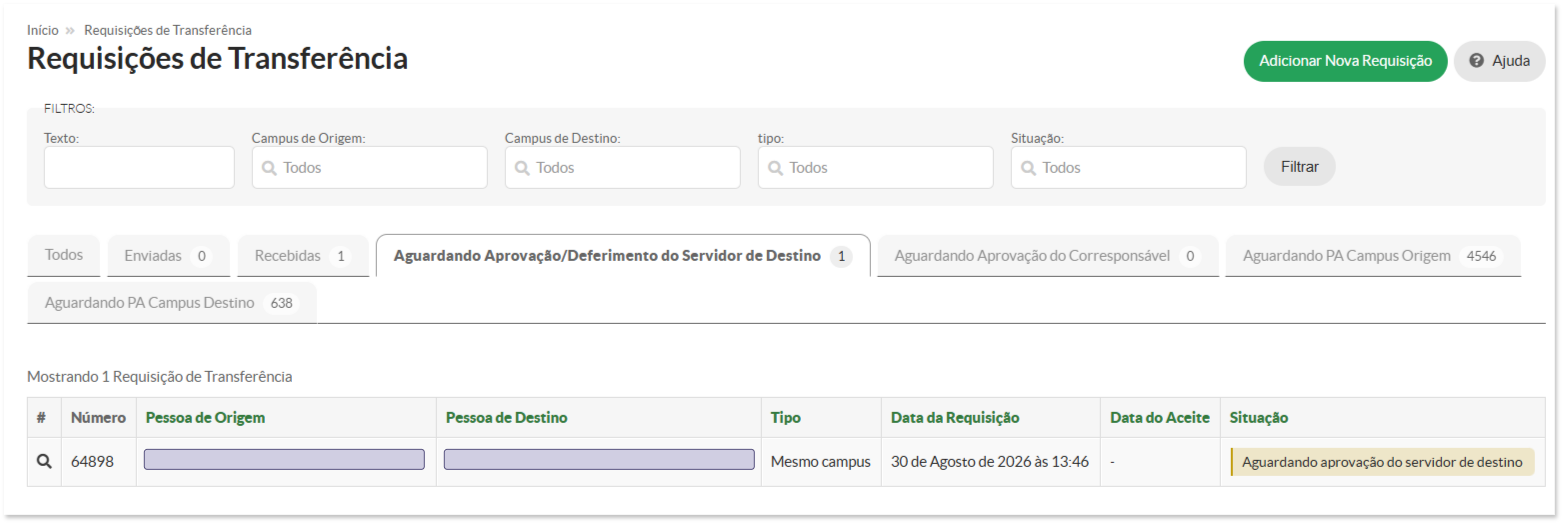Click search icon in Situação filter
1563x523 pixels.
tap(1028, 168)
